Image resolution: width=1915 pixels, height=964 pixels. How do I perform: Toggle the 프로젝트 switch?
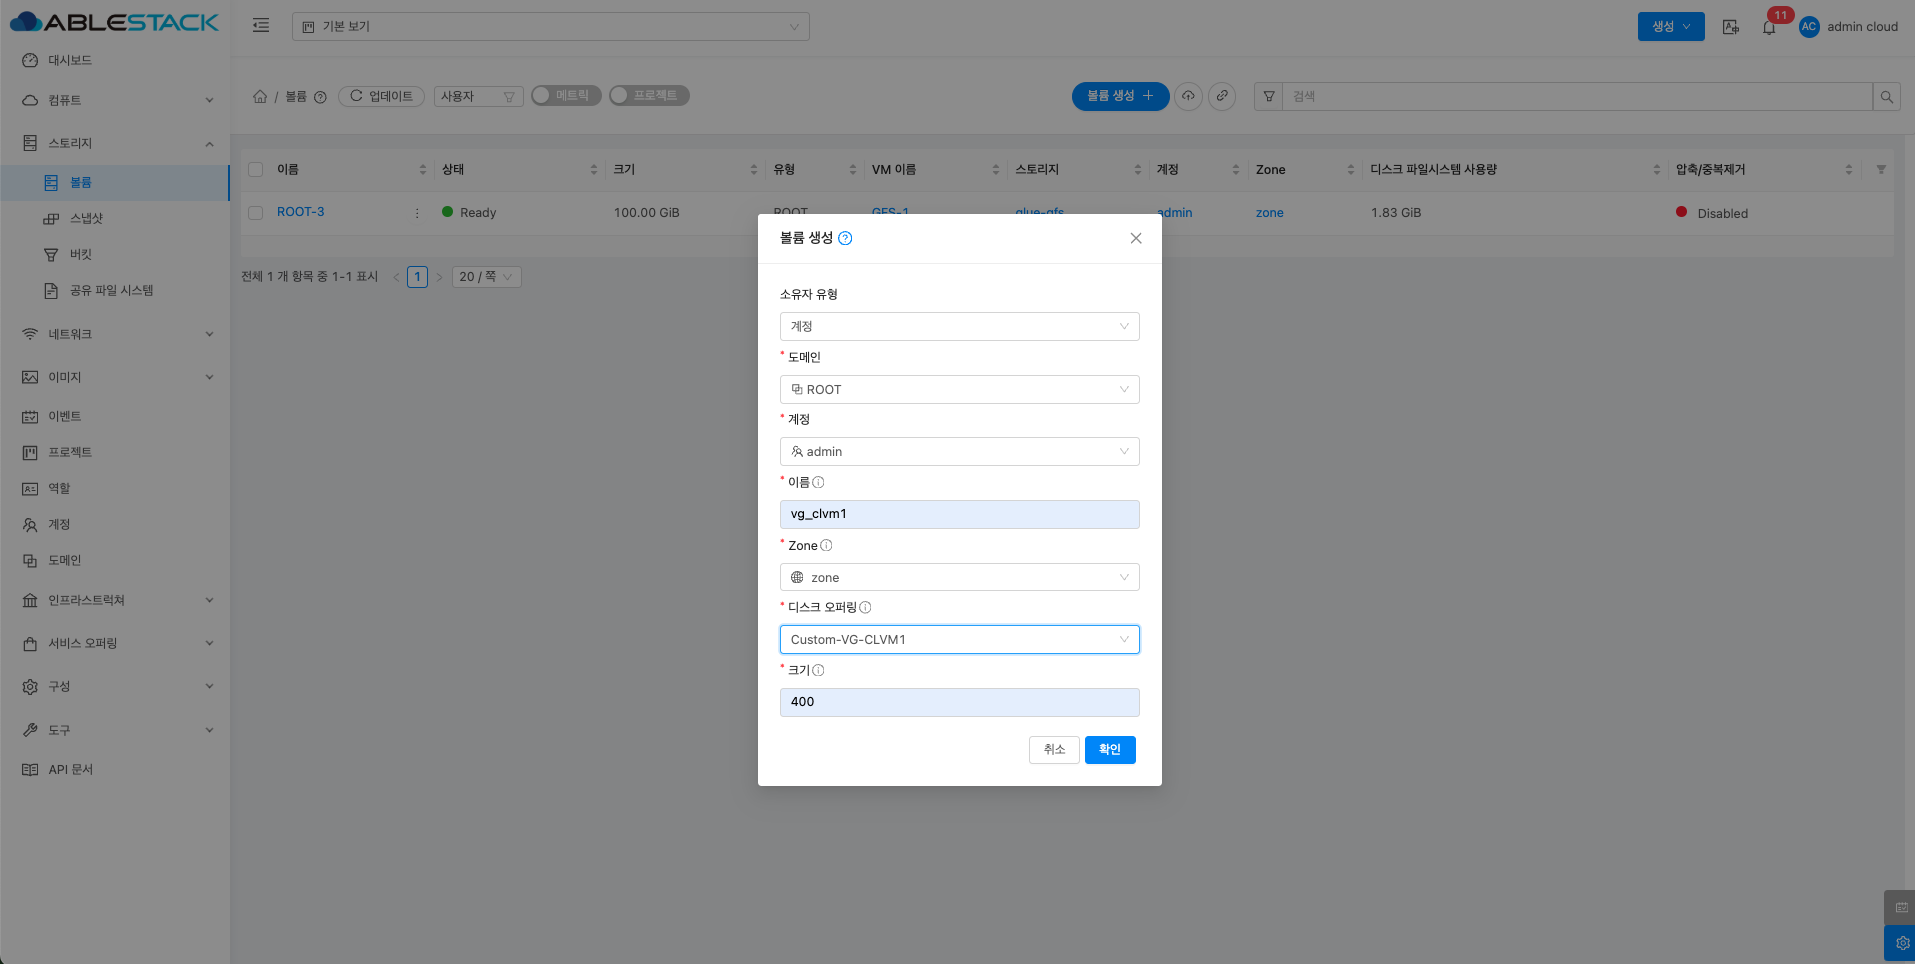649,95
